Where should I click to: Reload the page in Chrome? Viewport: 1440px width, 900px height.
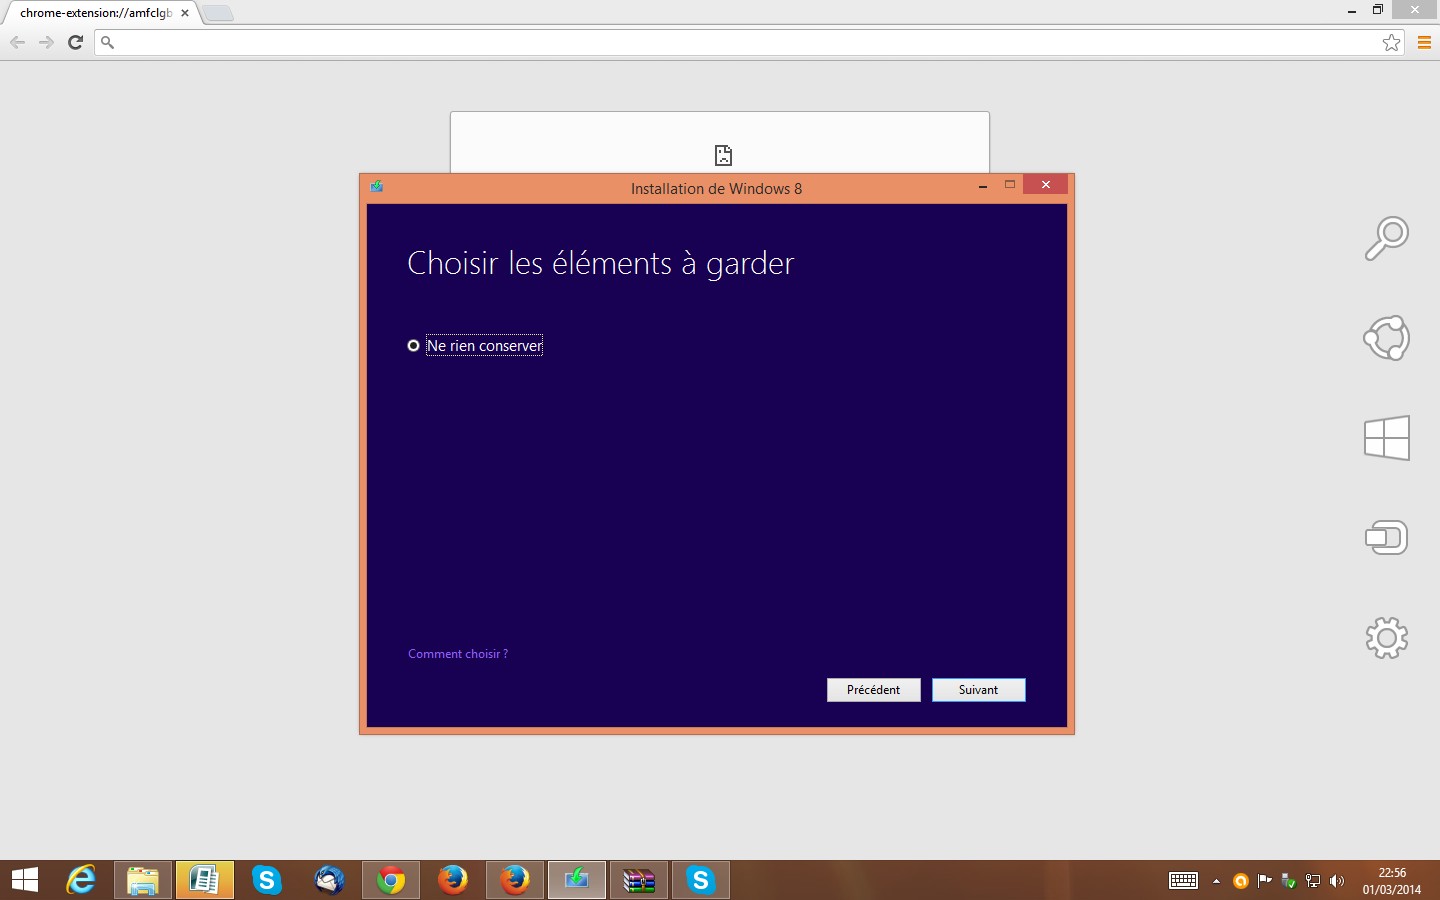pyautogui.click(x=75, y=42)
